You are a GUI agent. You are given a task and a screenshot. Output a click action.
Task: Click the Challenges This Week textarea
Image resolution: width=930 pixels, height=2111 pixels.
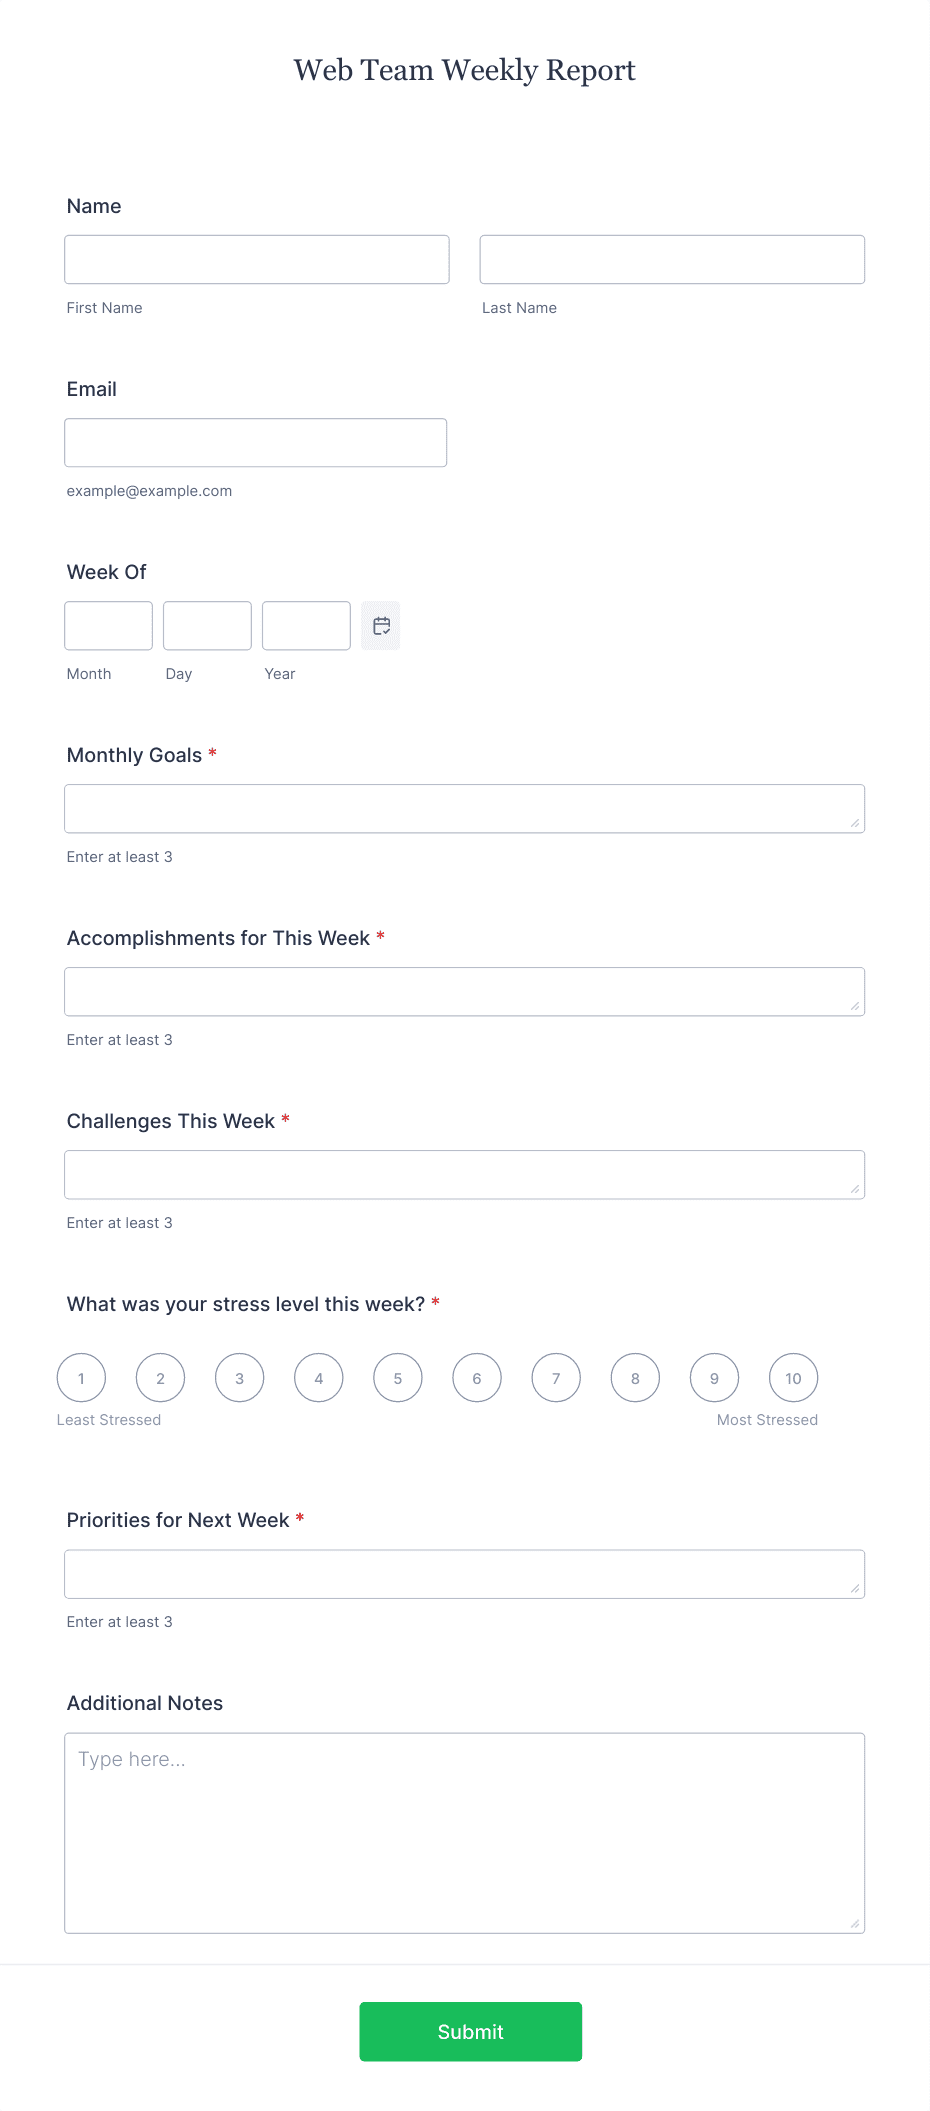465,1175
